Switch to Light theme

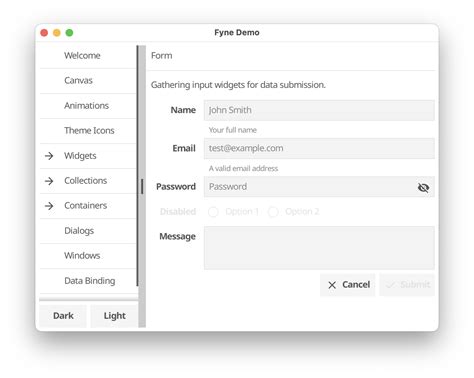pyautogui.click(x=114, y=316)
